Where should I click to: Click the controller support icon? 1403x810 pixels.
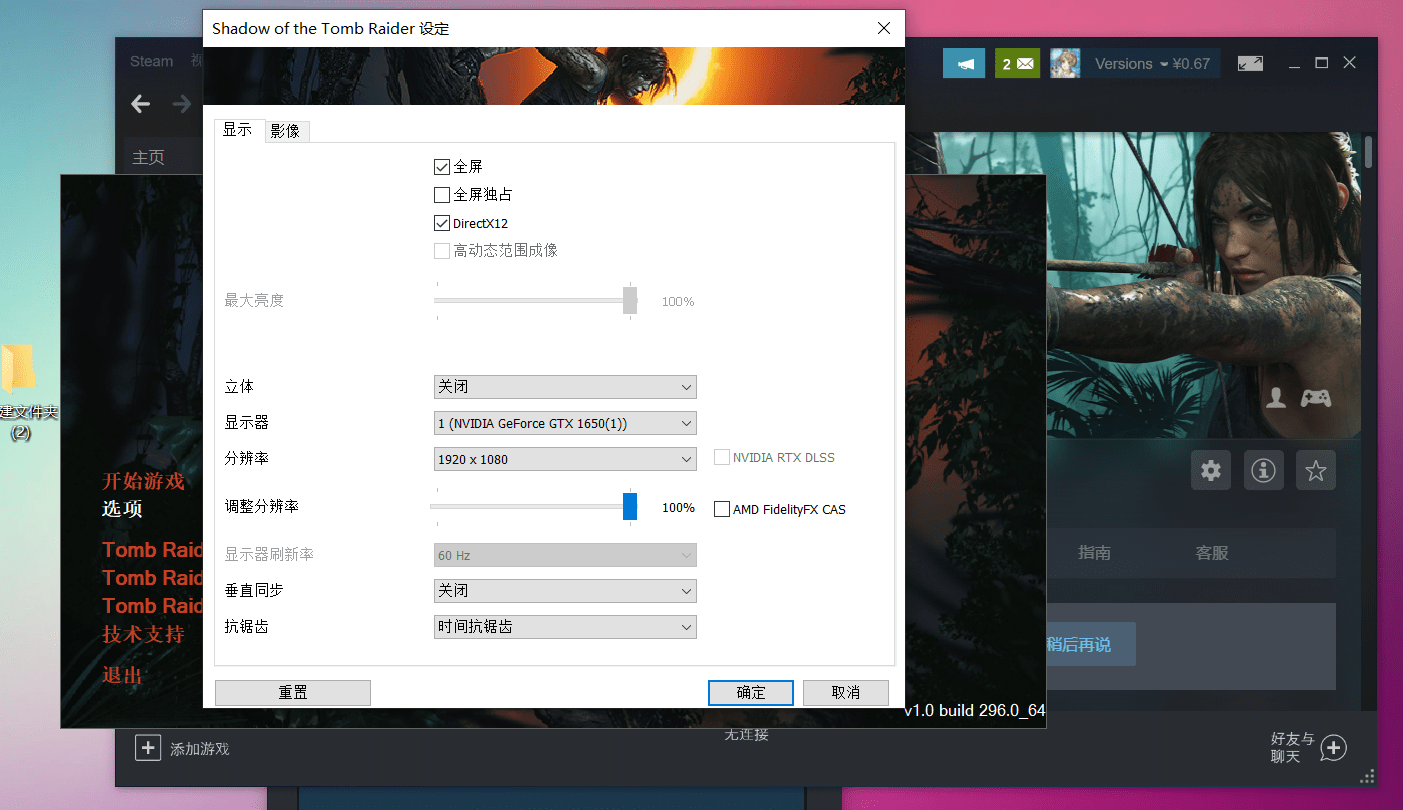1315,398
